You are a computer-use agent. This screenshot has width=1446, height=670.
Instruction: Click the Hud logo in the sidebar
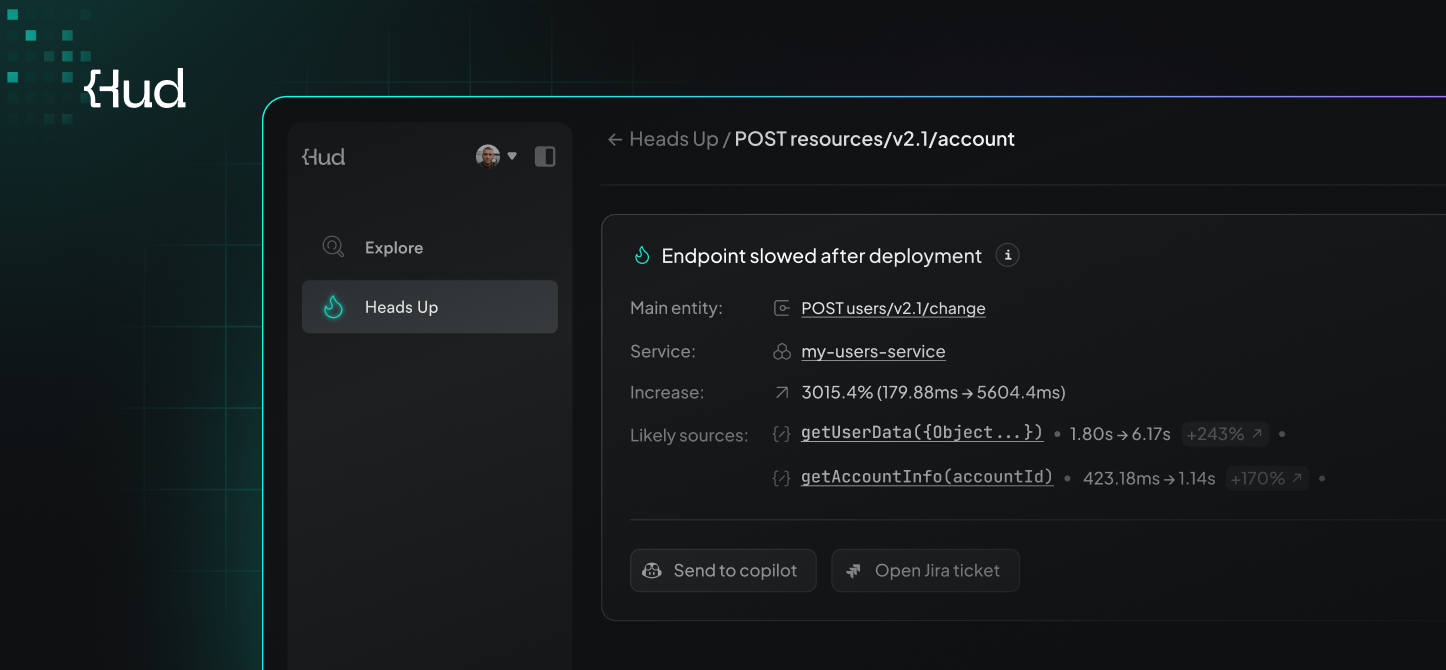click(324, 157)
